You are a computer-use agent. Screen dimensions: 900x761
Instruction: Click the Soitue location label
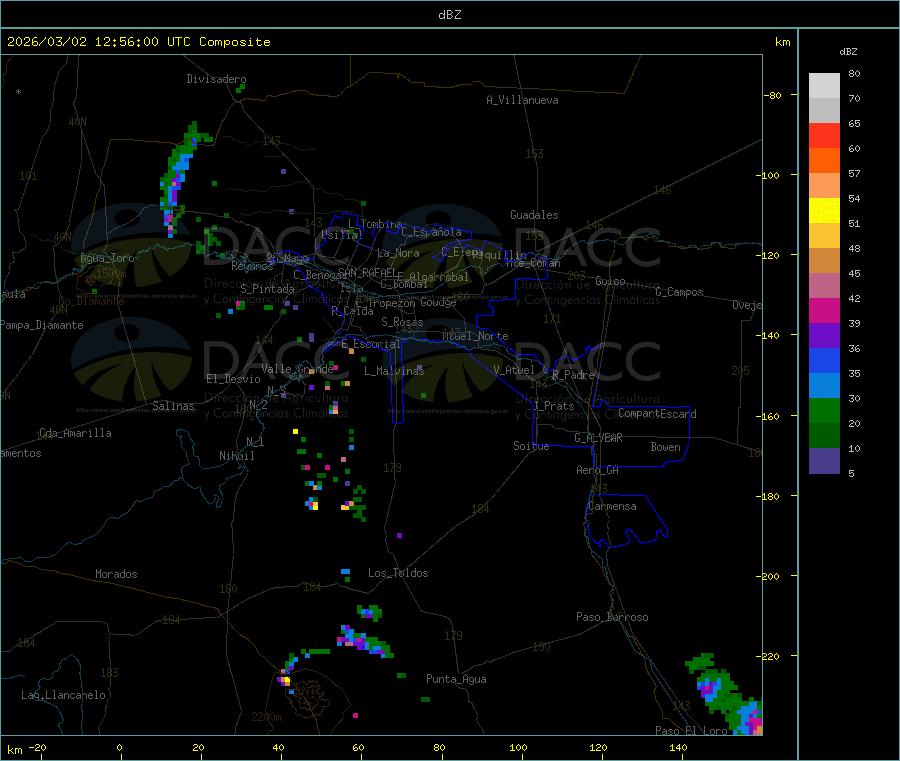click(531, 446)
